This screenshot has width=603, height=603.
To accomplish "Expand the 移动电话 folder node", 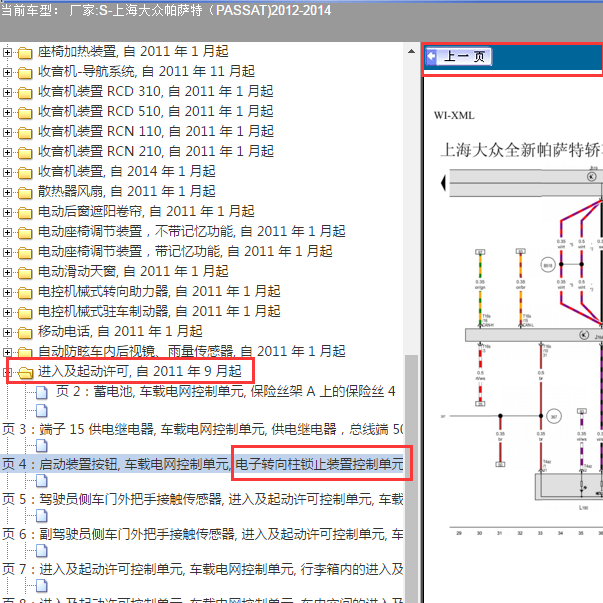I will pyautogui.click(x=7, y=332).
